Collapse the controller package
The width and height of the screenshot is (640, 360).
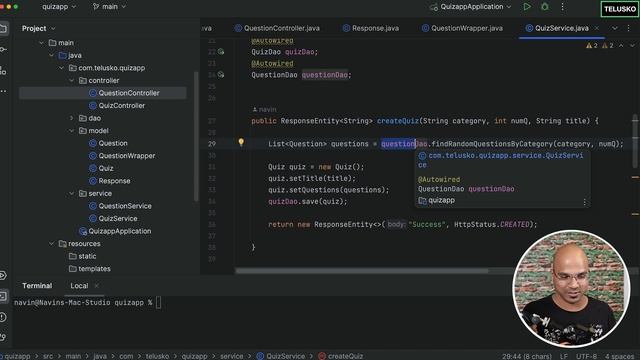click(x=71, y=81)
